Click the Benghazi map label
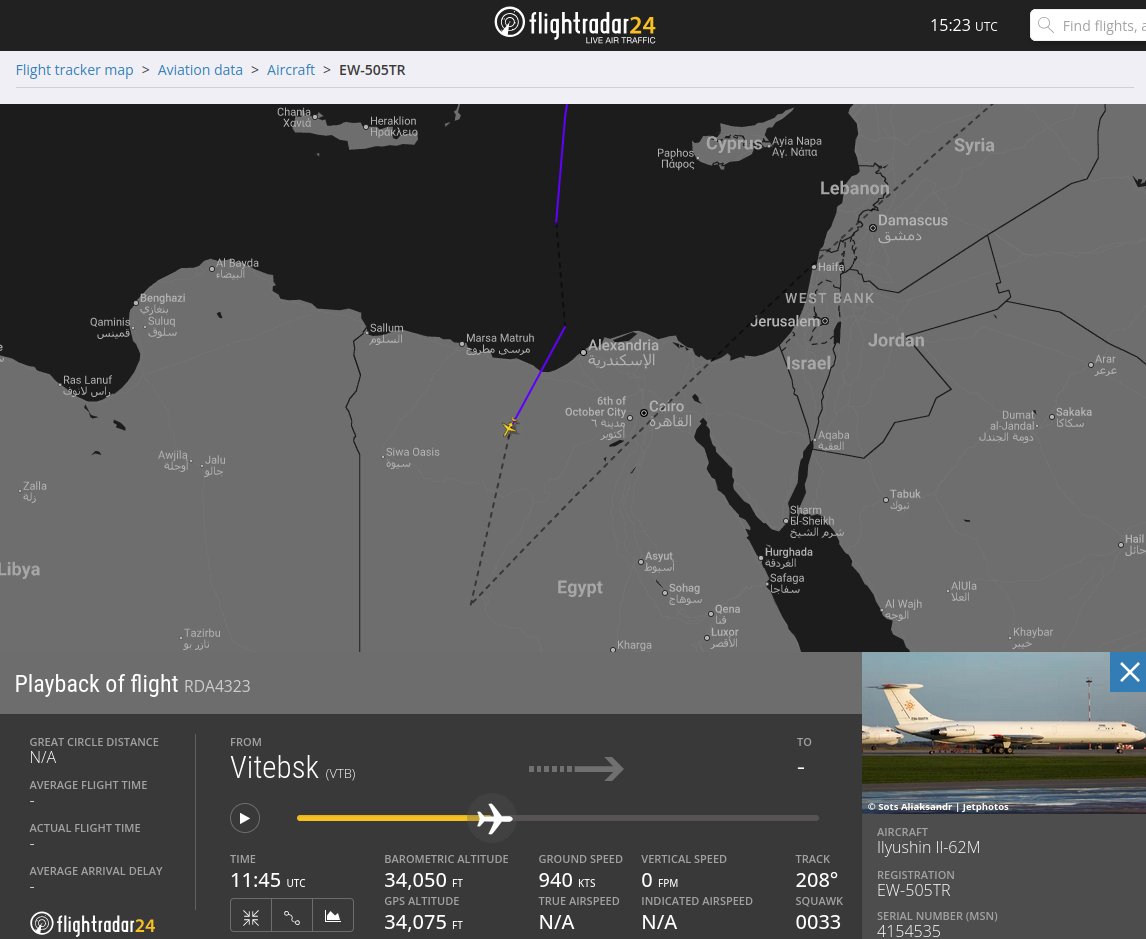Screen dimensions: 1146x939 162,303
